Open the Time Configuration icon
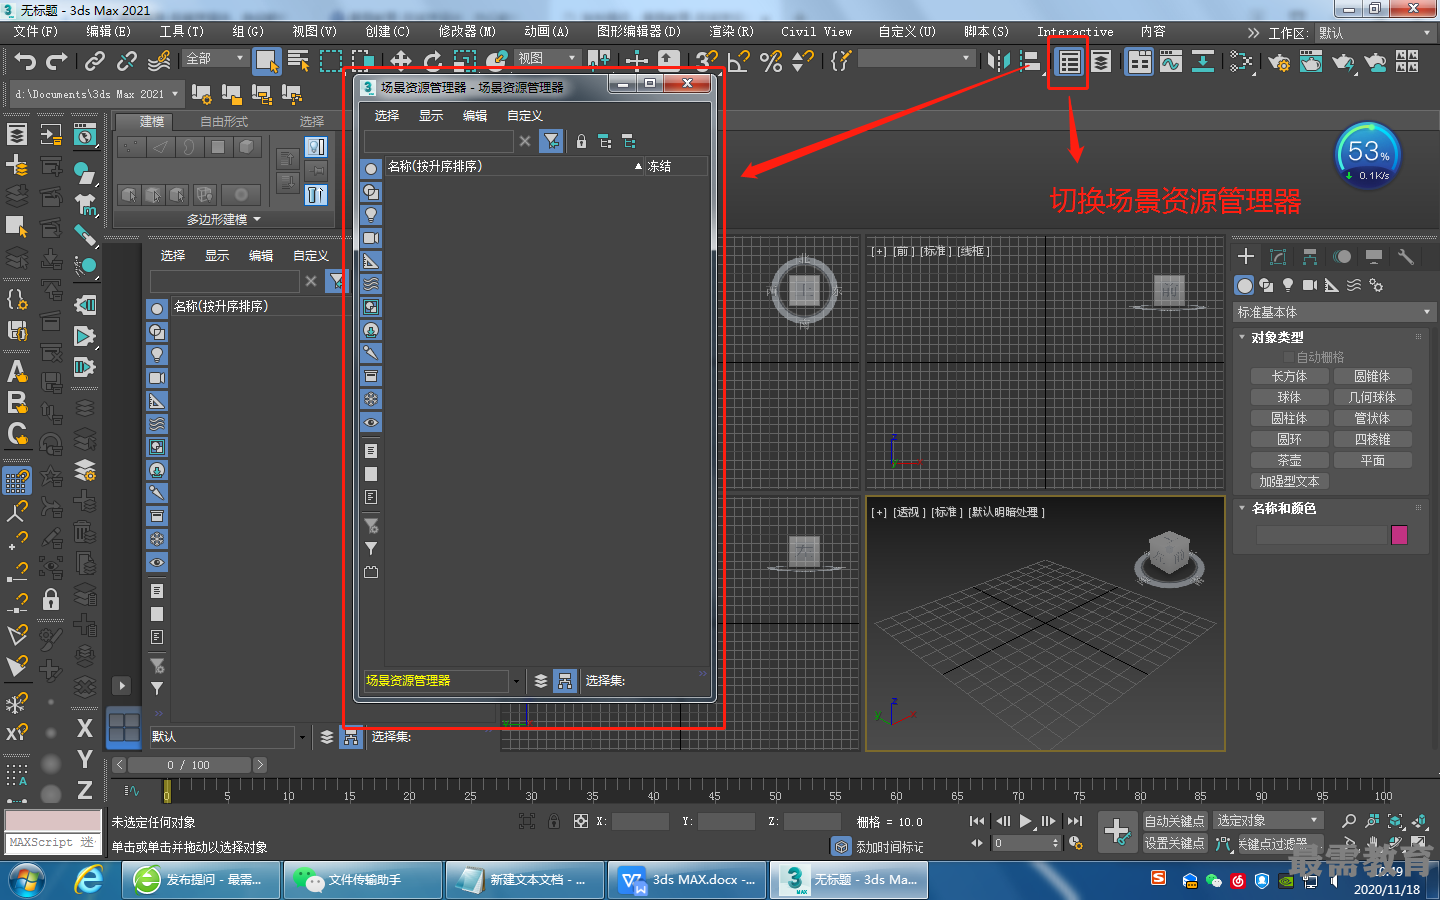The image size is (1440, 900). [x=1076, y=843]
